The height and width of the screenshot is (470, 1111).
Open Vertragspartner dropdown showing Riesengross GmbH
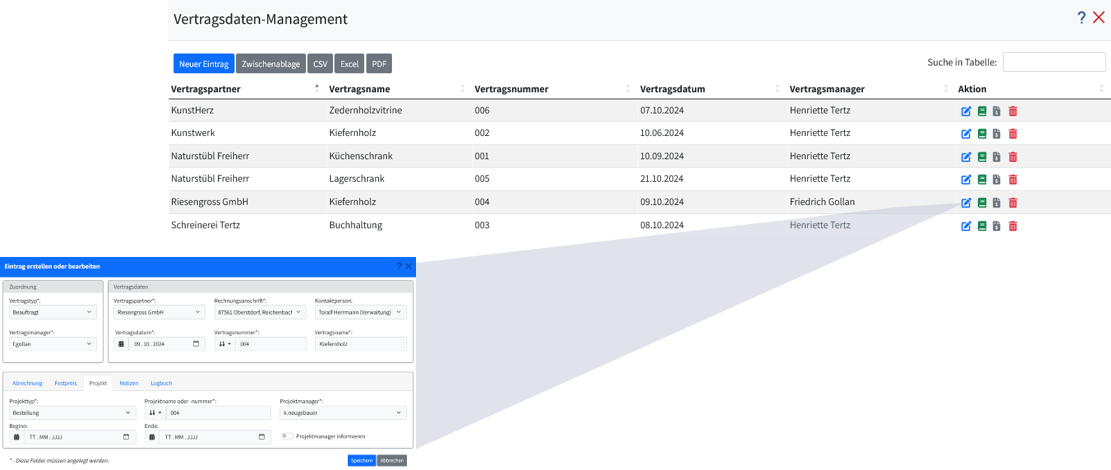click(159, 312)
